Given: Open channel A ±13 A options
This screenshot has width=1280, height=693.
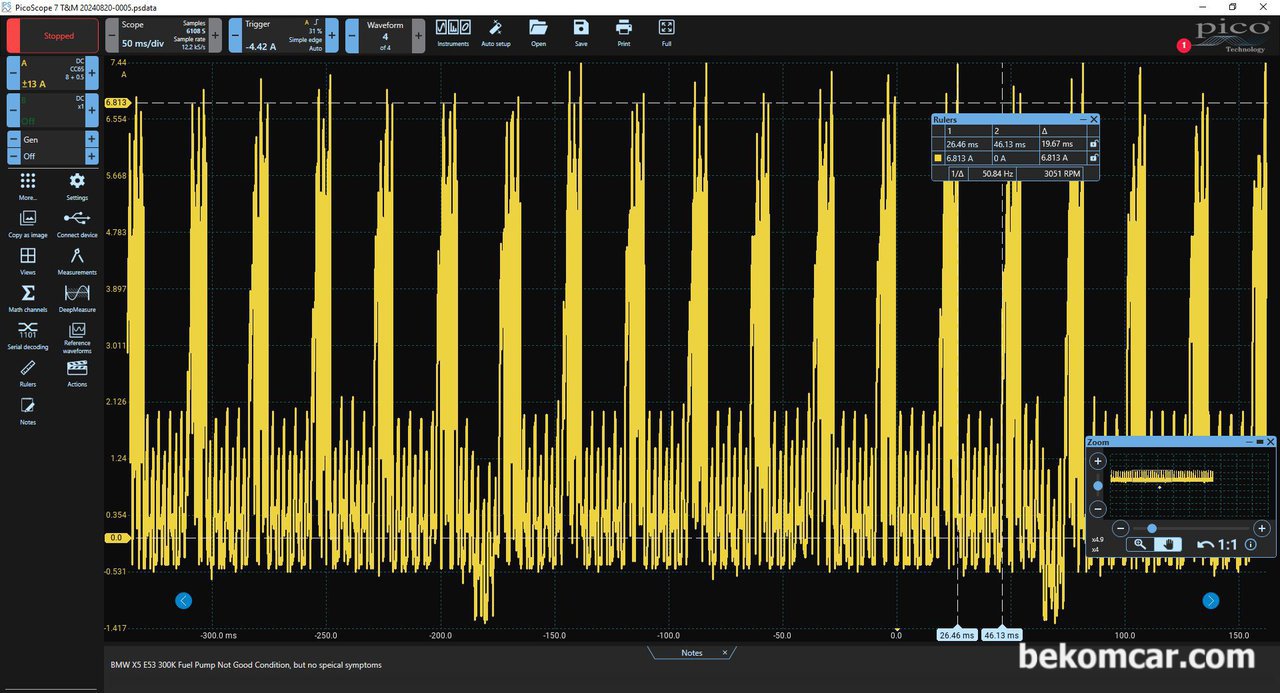Looking at the screenshot, I should 53,72.
